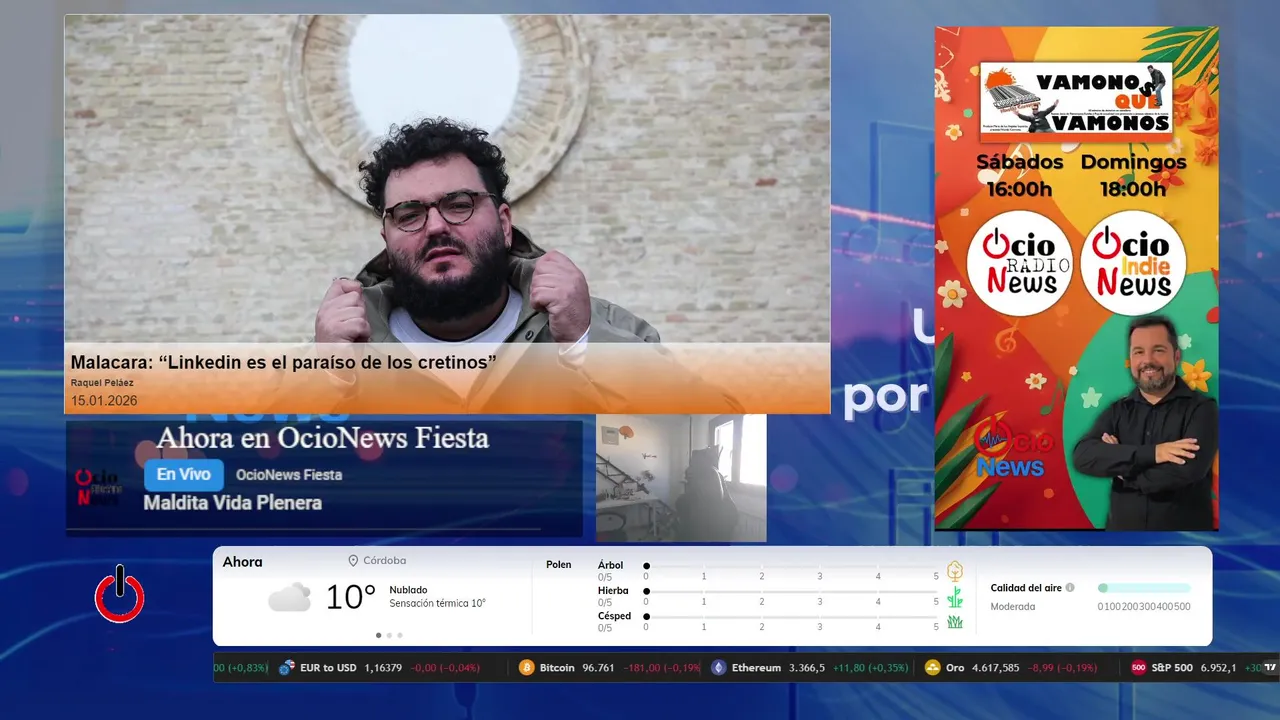This screenshot has width=1280, height=720.
Task: Click the Ocio Indie News circle logo
Action: 1133,263
